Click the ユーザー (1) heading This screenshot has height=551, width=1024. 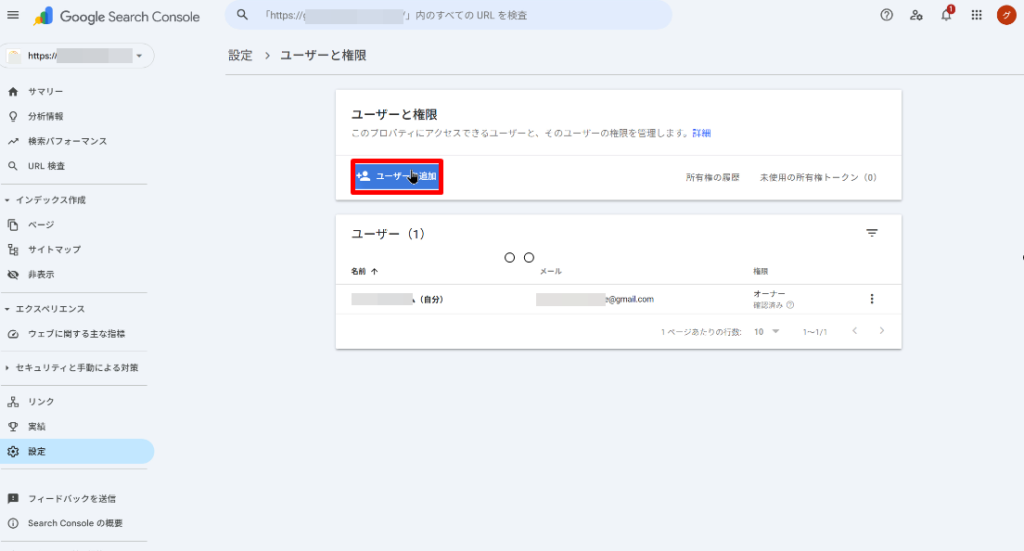pyautogui.click(x=388, y=234)
